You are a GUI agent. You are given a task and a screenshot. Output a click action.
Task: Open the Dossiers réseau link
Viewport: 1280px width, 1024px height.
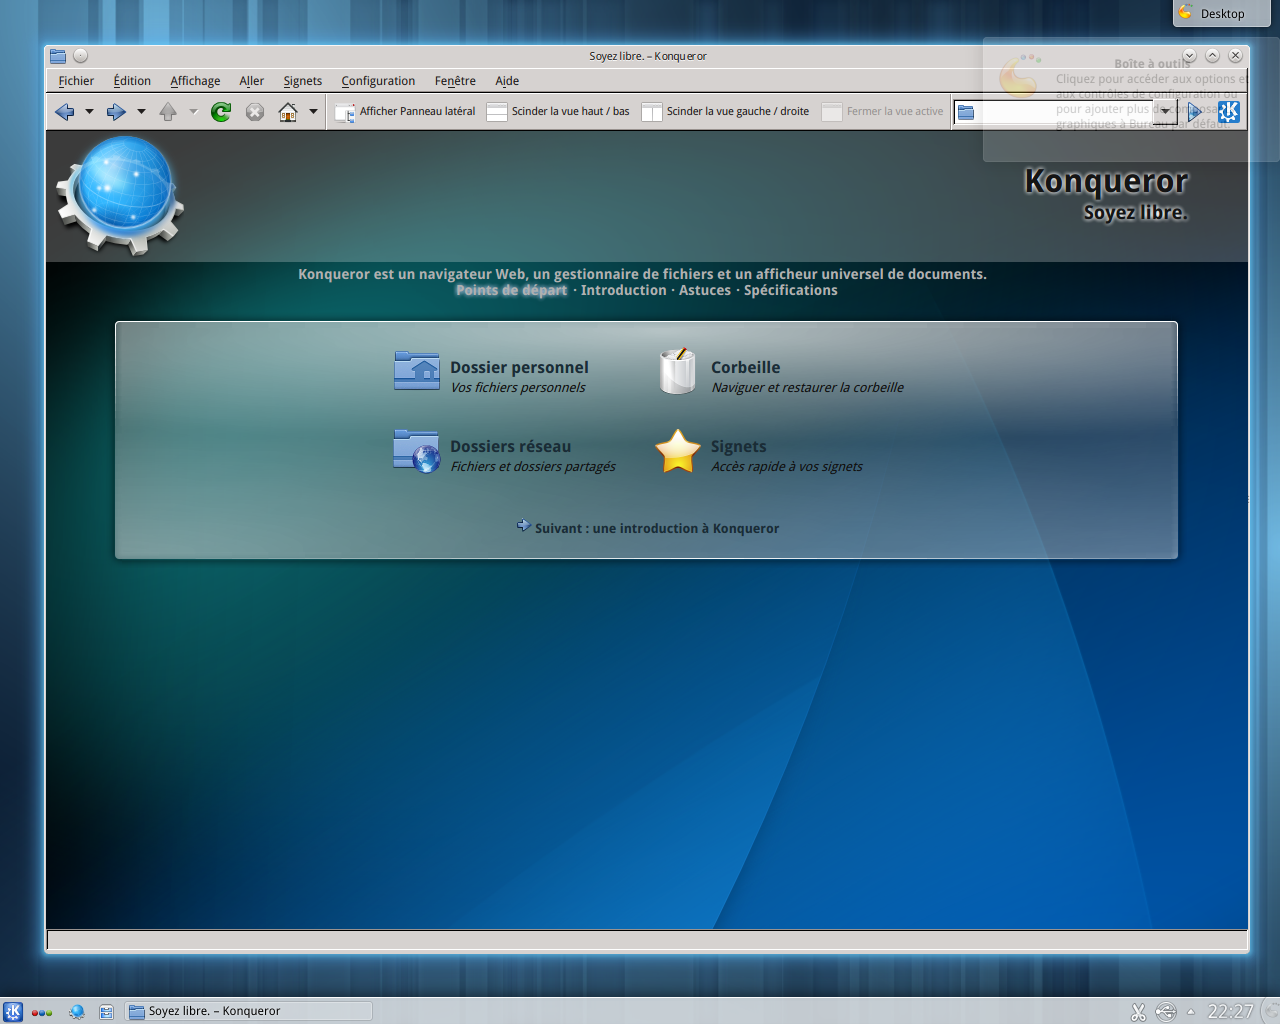click(510, 446)
